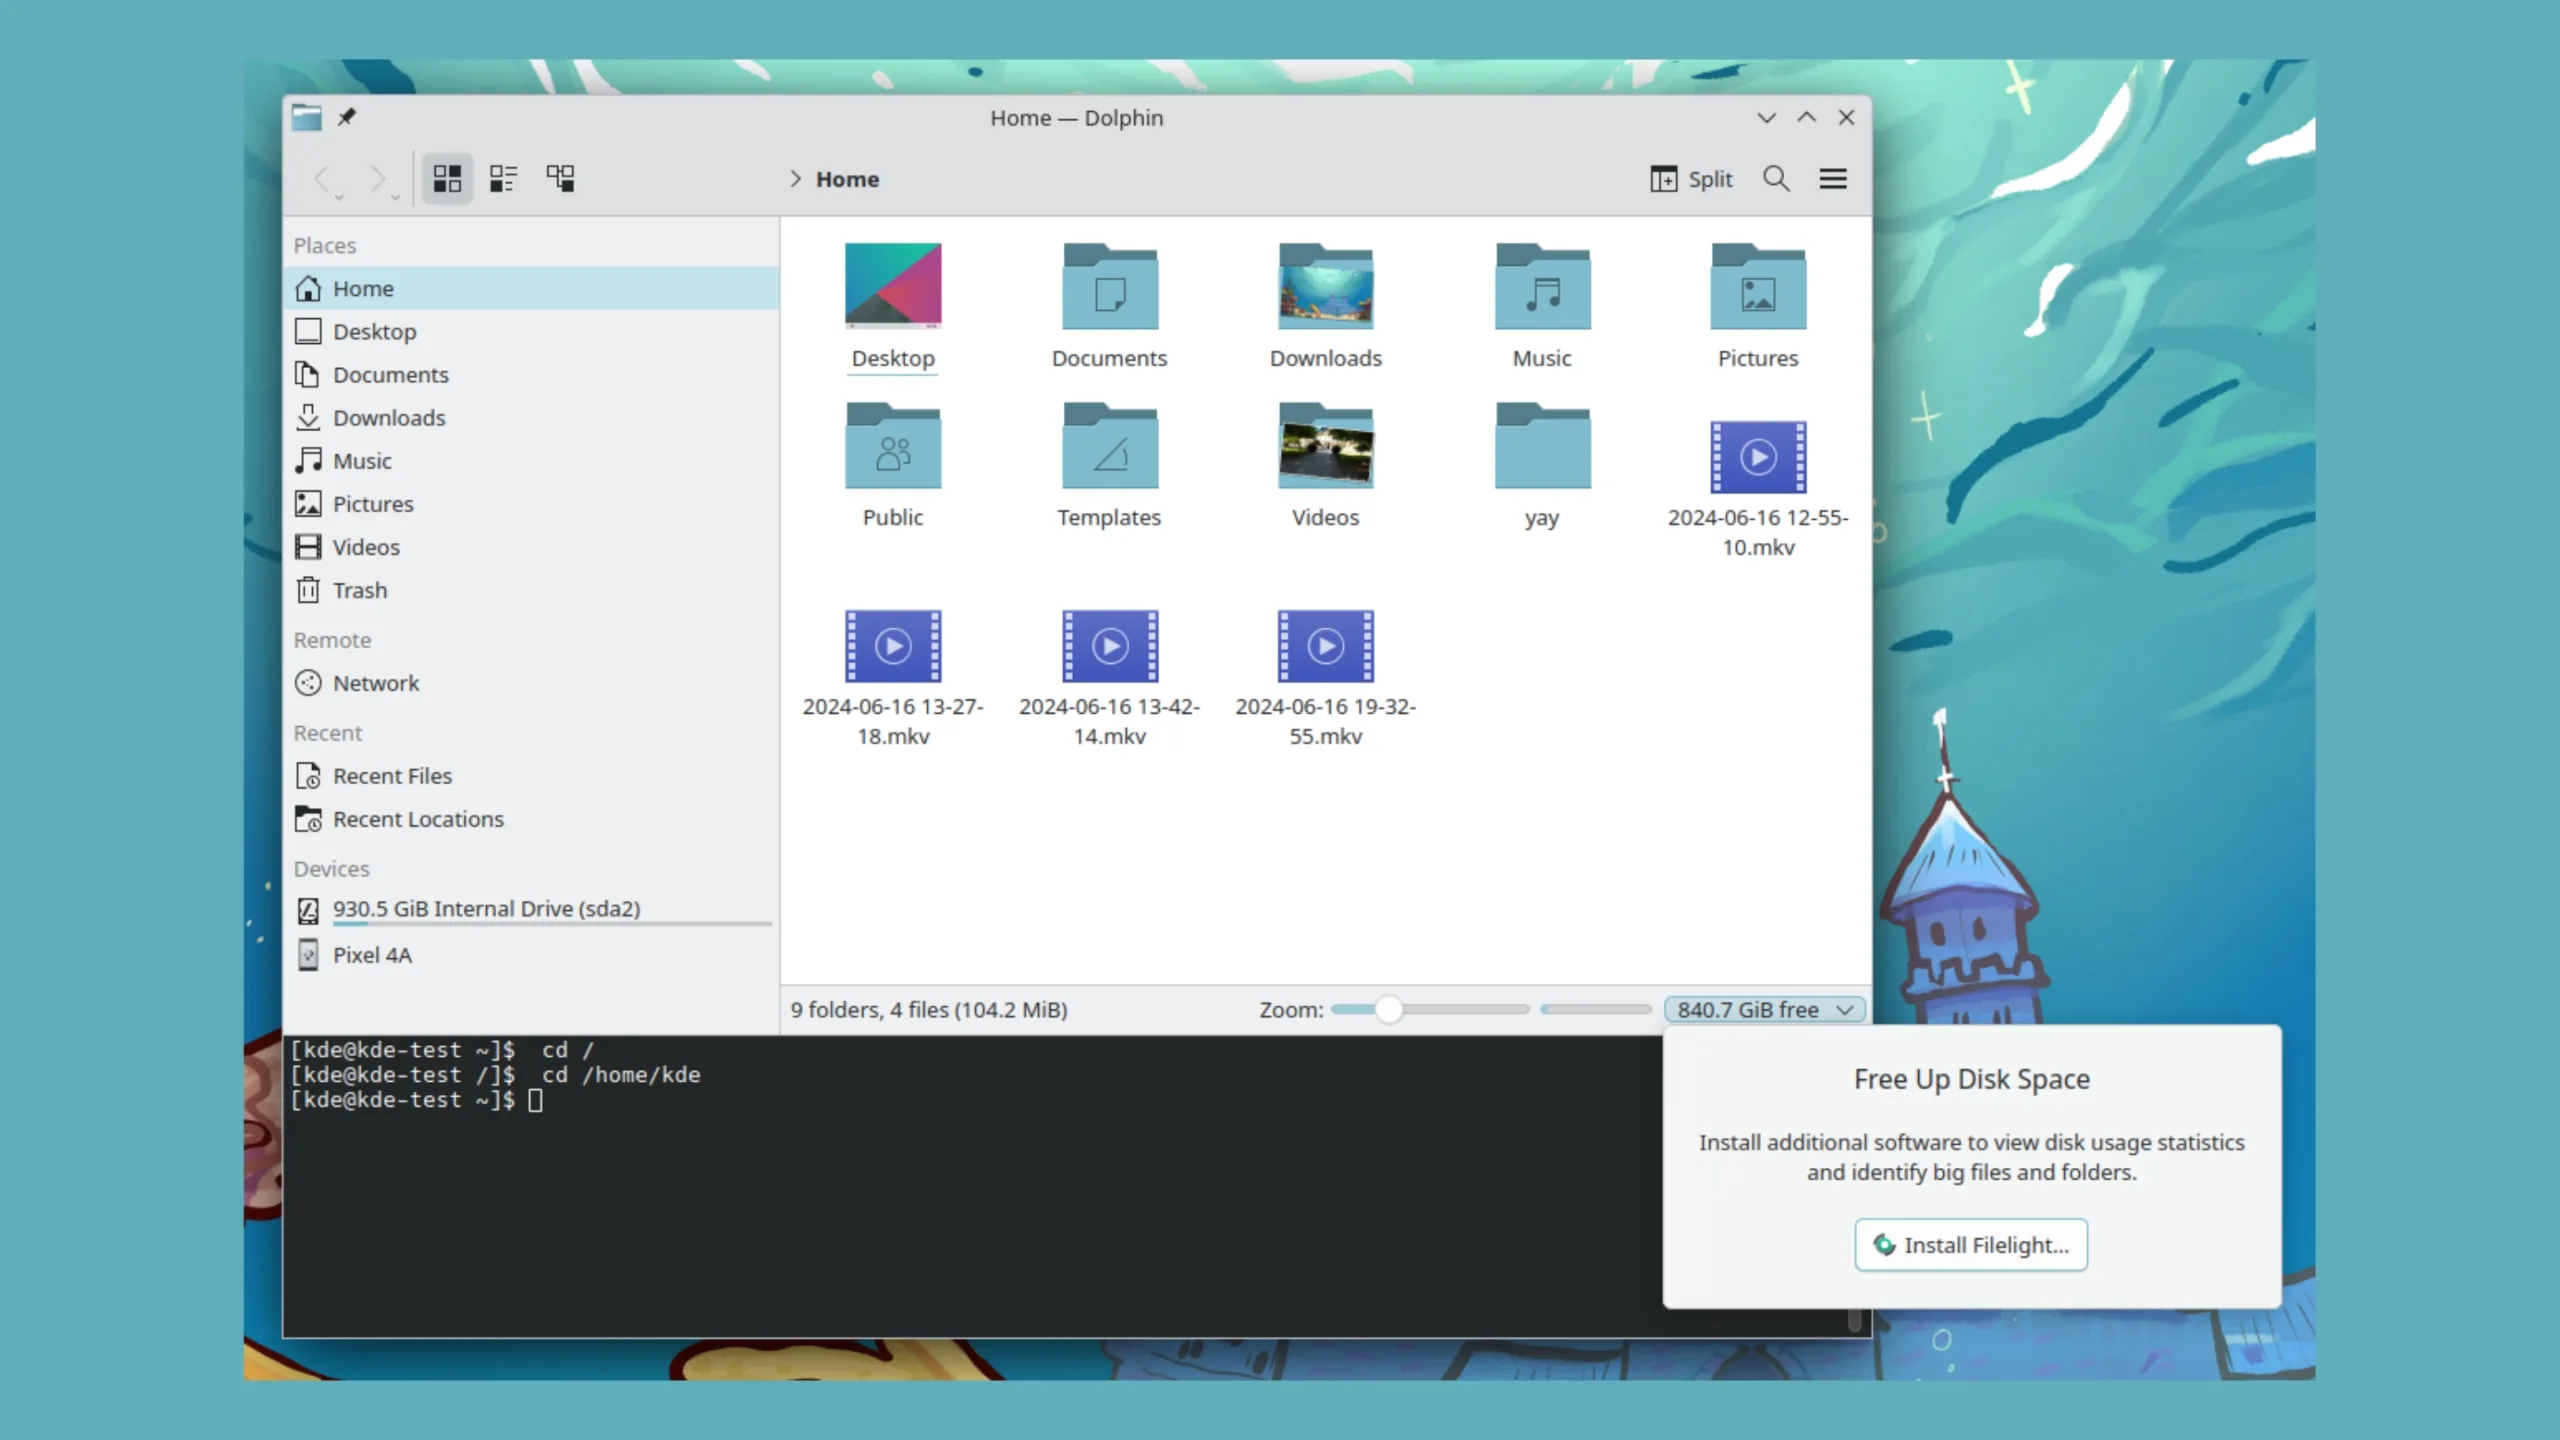Screen dimensions: 2560x1440
Task: Select the Documents folder icon
Action: coord(1110,286)
